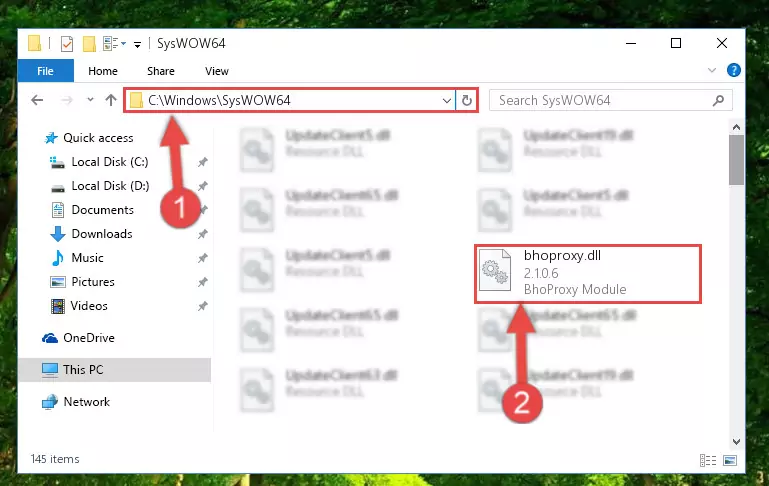Click the pin icon beside Downloads
The height and width of the screenshot is (486, 769).
coord(203,234)
